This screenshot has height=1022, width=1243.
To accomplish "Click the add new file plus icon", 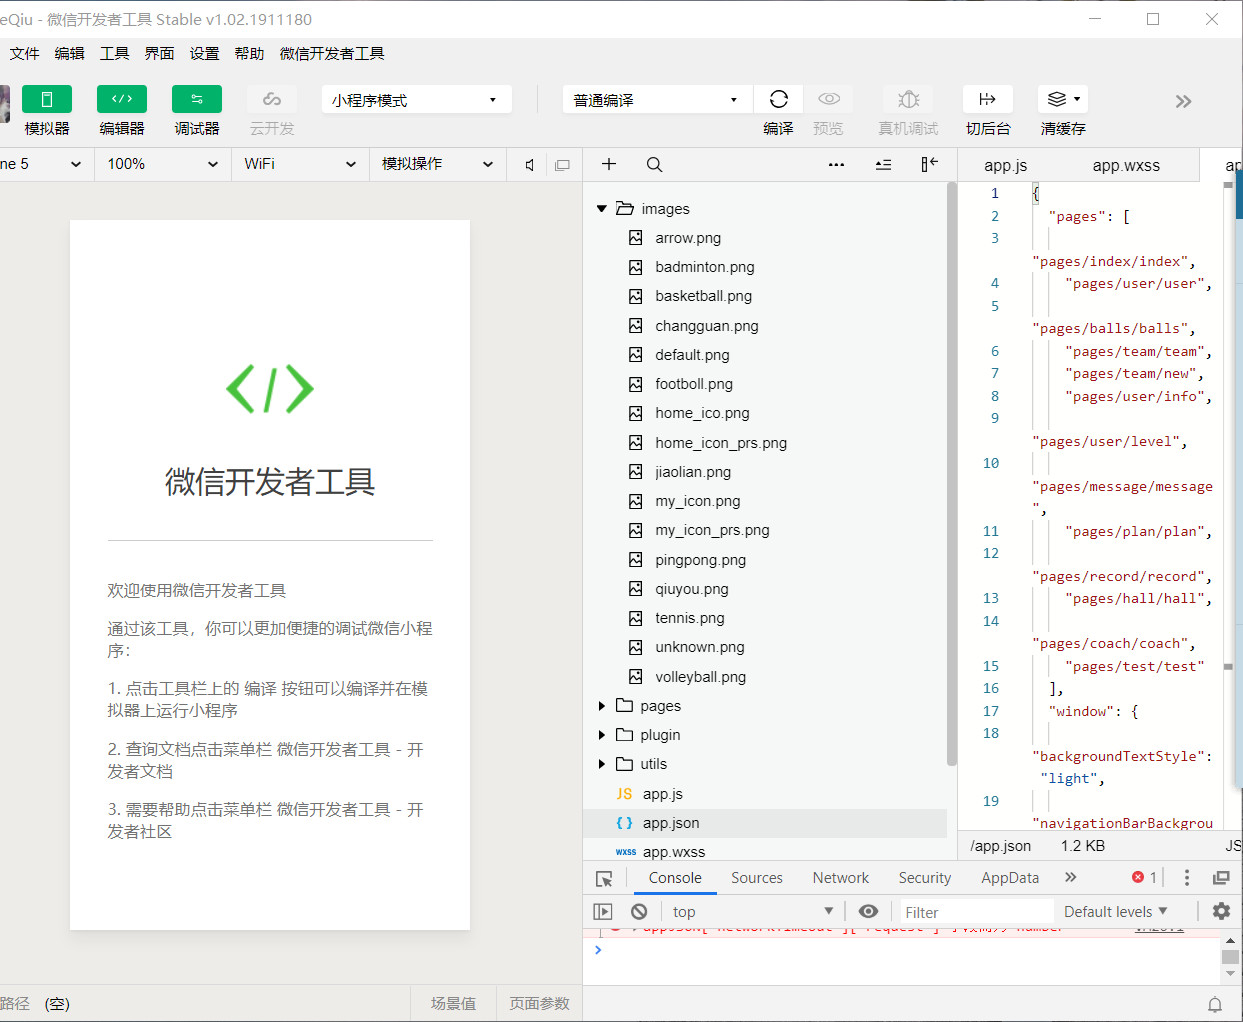I will tap(608, 164).
